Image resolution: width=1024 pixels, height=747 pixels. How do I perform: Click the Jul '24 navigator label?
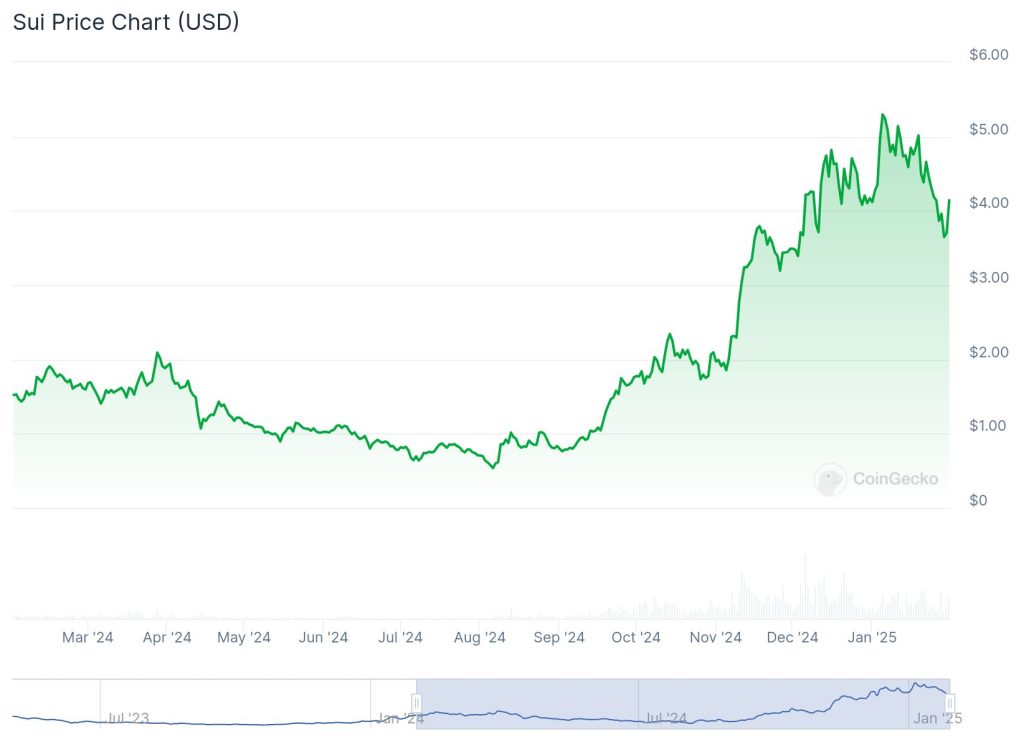(x=665, y=718)
